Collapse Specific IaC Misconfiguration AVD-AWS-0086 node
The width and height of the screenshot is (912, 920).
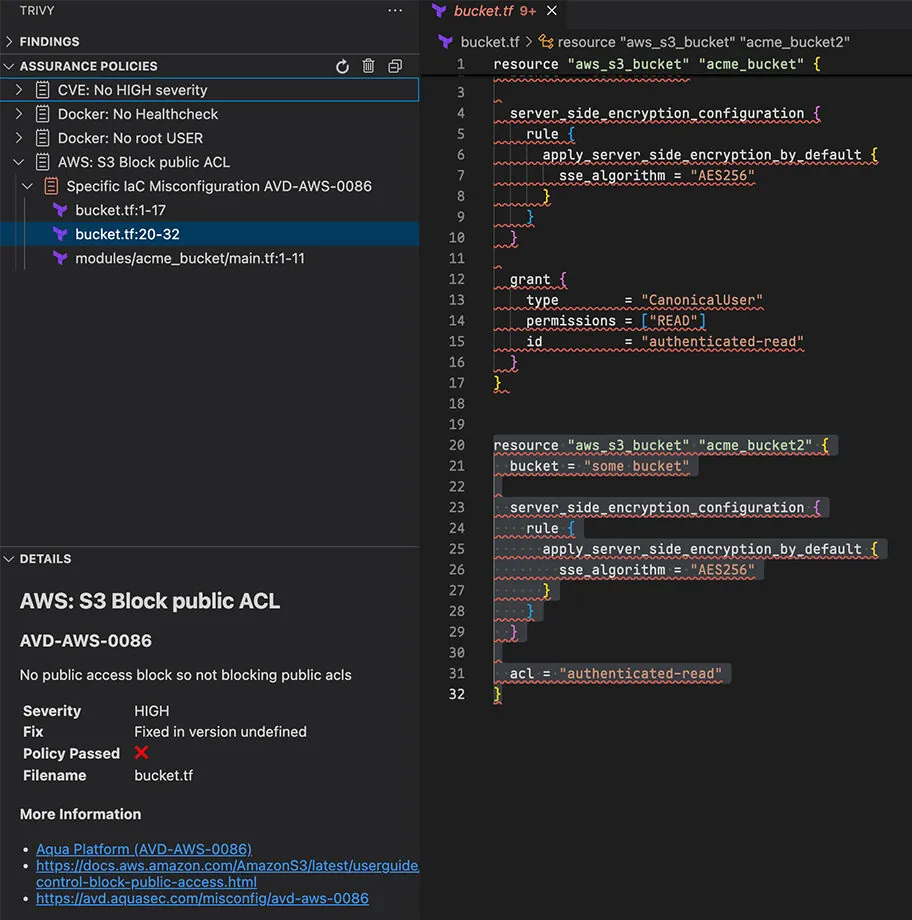[x=28, y=186]
